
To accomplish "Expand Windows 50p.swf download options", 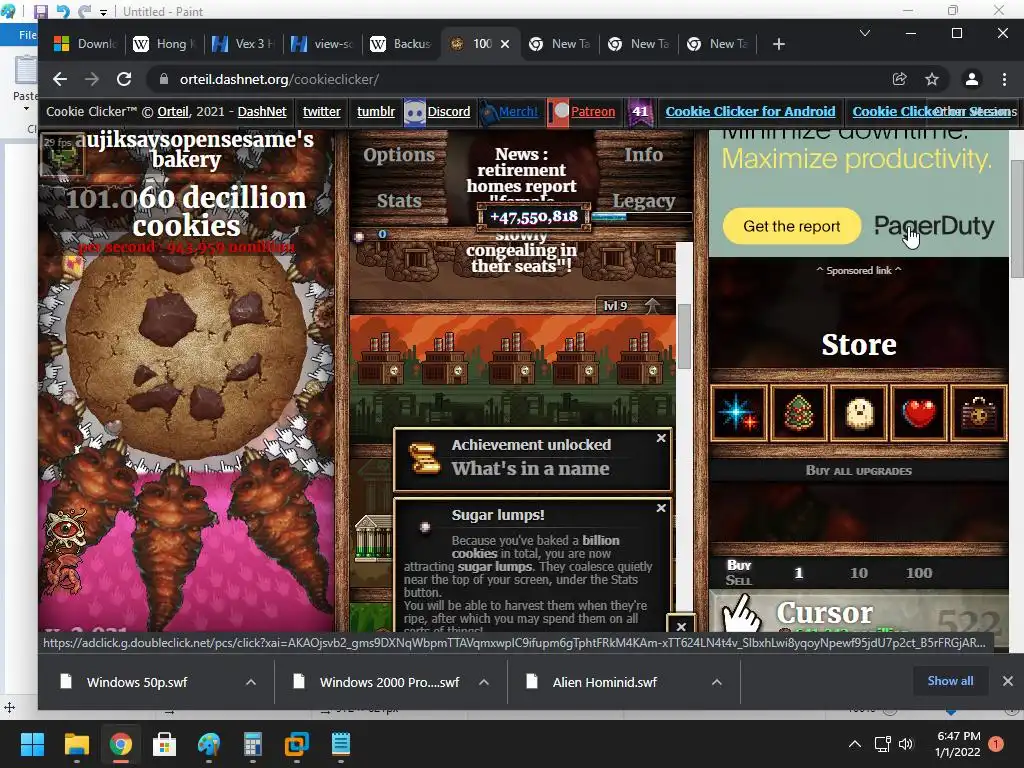I will 251,682.
